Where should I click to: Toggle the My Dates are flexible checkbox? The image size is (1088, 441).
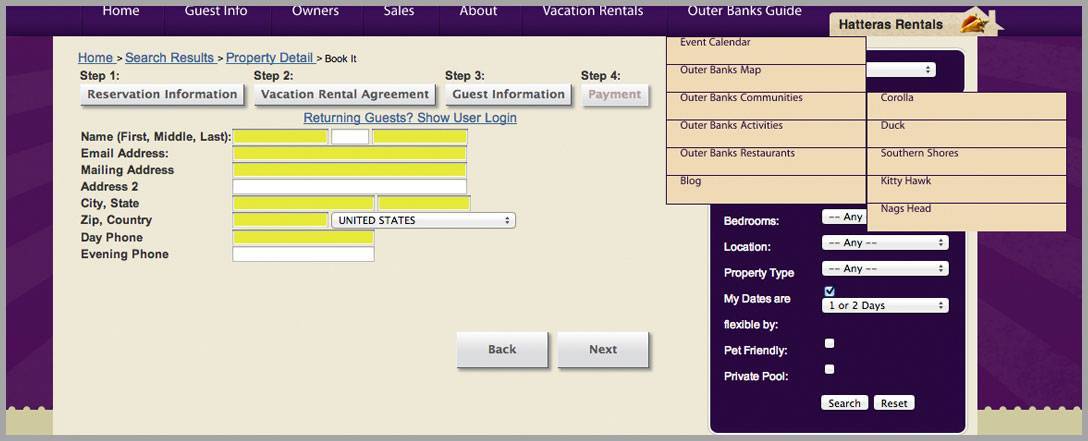tap(829, 291)
